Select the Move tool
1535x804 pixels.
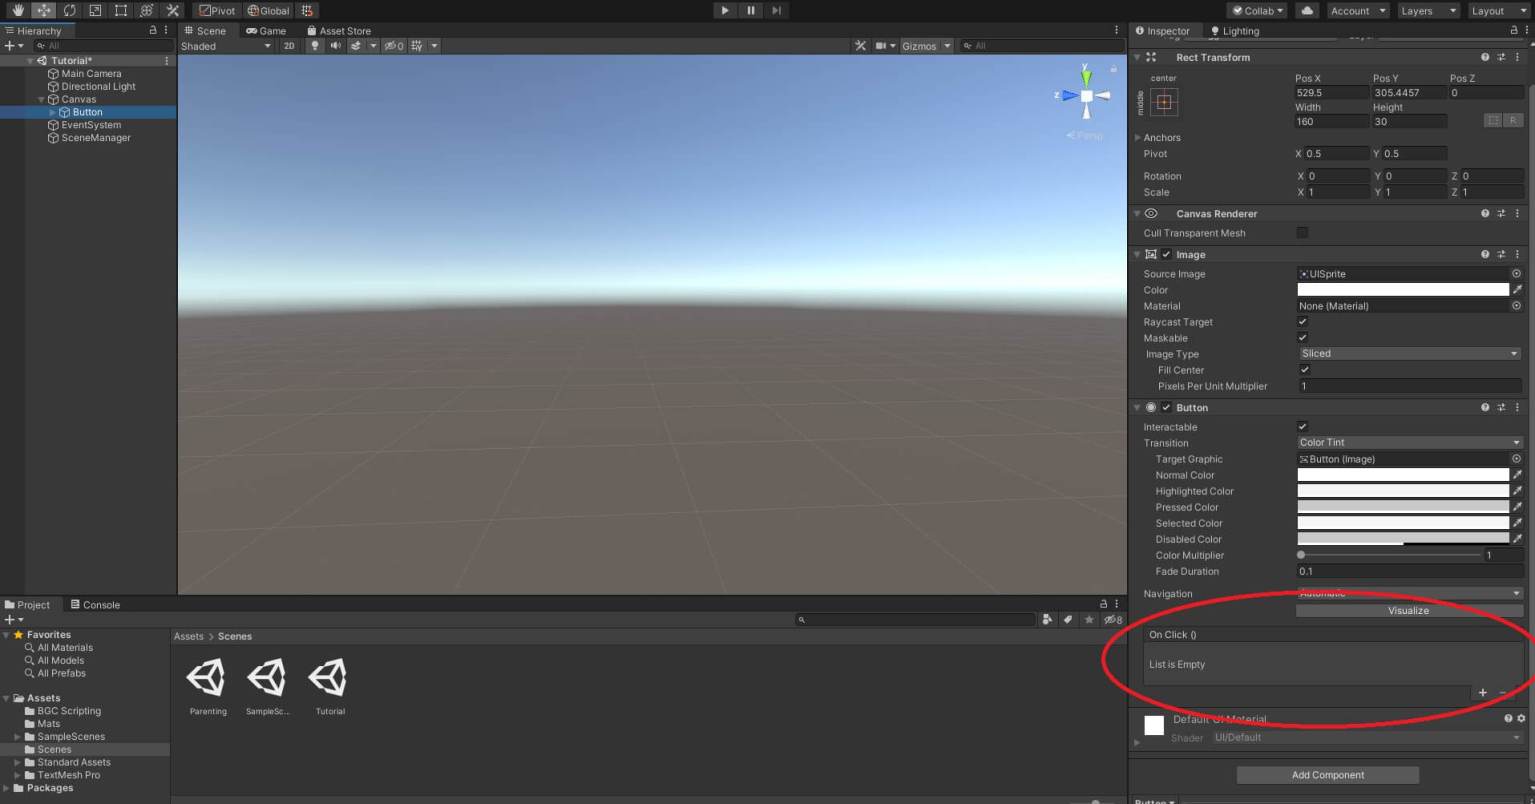tap(44, 10)
